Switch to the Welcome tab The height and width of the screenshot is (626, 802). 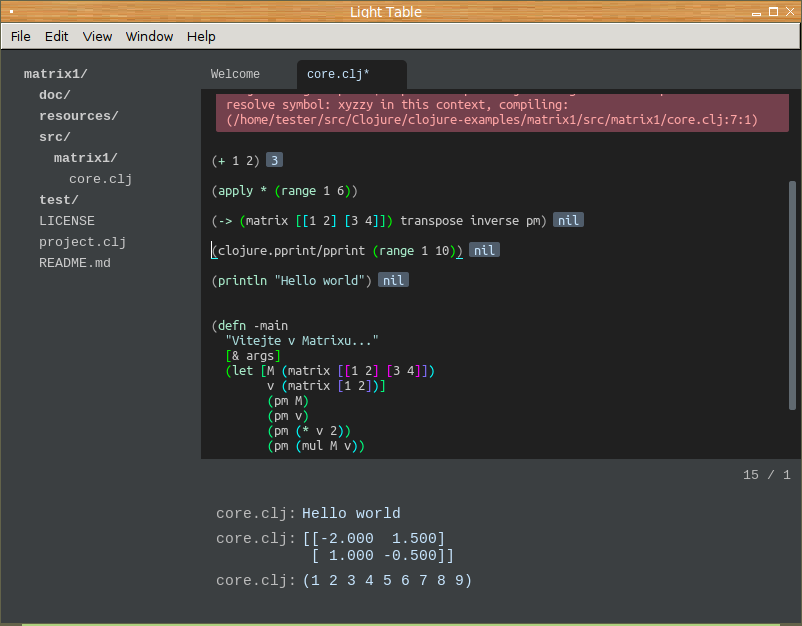tap(235, 74)
